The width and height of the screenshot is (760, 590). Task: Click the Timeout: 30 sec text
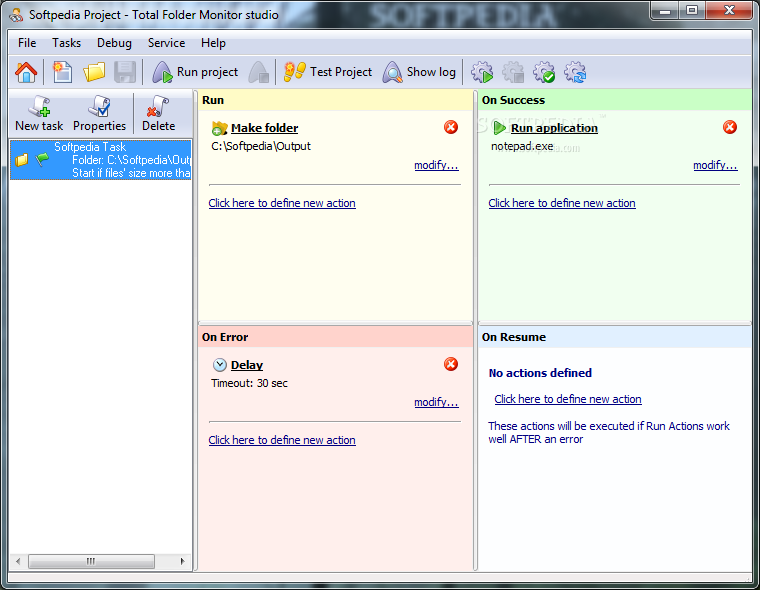click(x=249, y=383)
